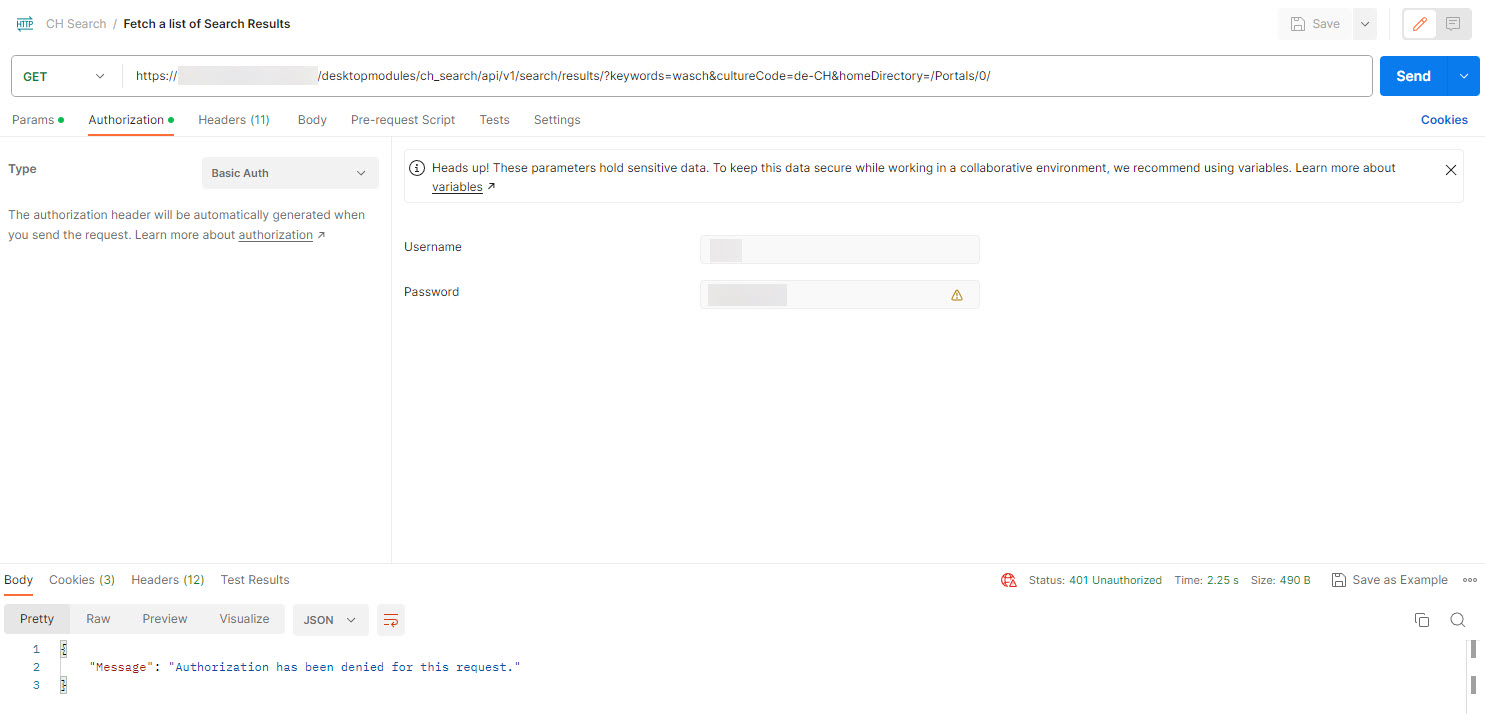Open the comments mode icon
1485x714 pixels.
1453,24
